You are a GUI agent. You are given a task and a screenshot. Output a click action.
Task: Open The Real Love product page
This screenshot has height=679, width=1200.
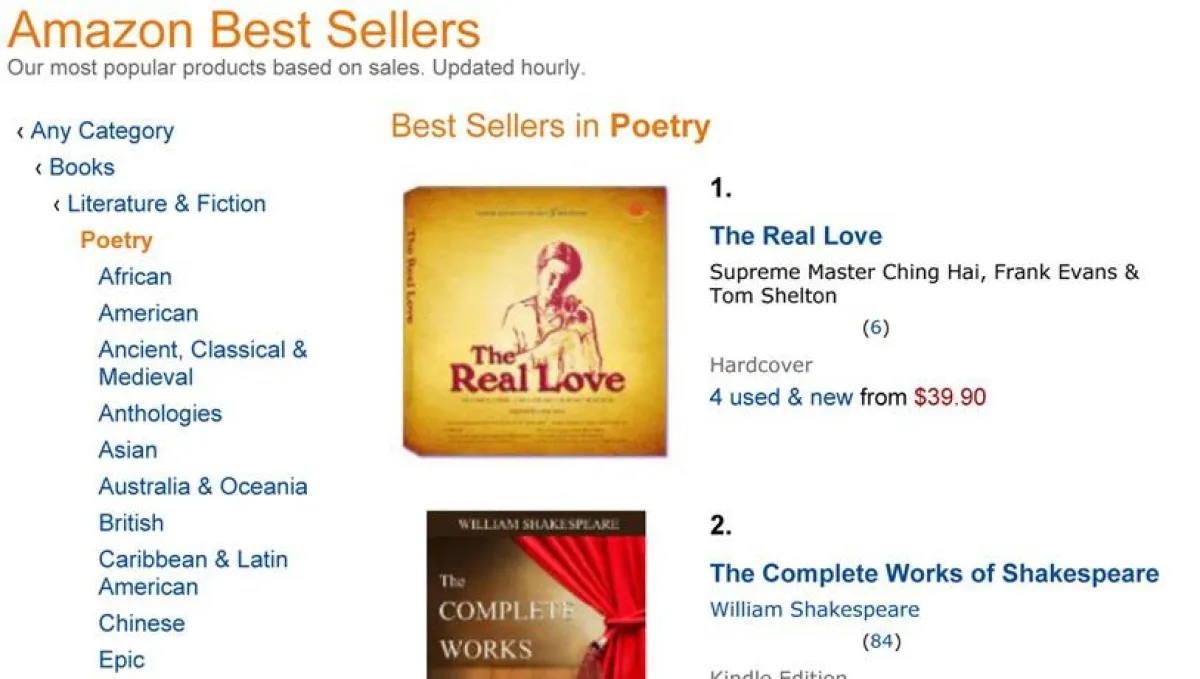795,236
